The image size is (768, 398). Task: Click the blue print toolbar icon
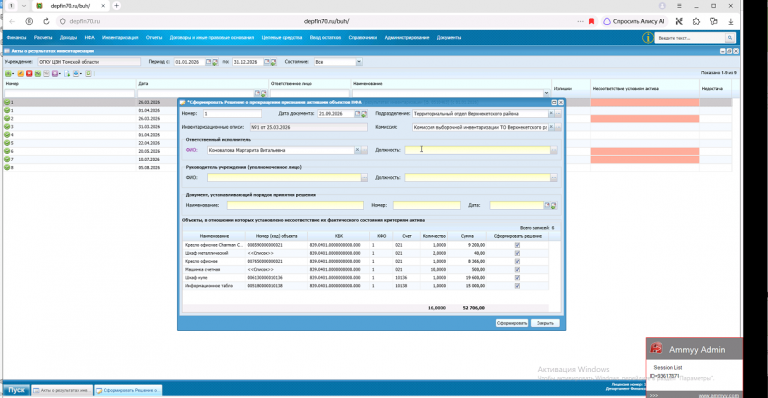coord(76,74)
